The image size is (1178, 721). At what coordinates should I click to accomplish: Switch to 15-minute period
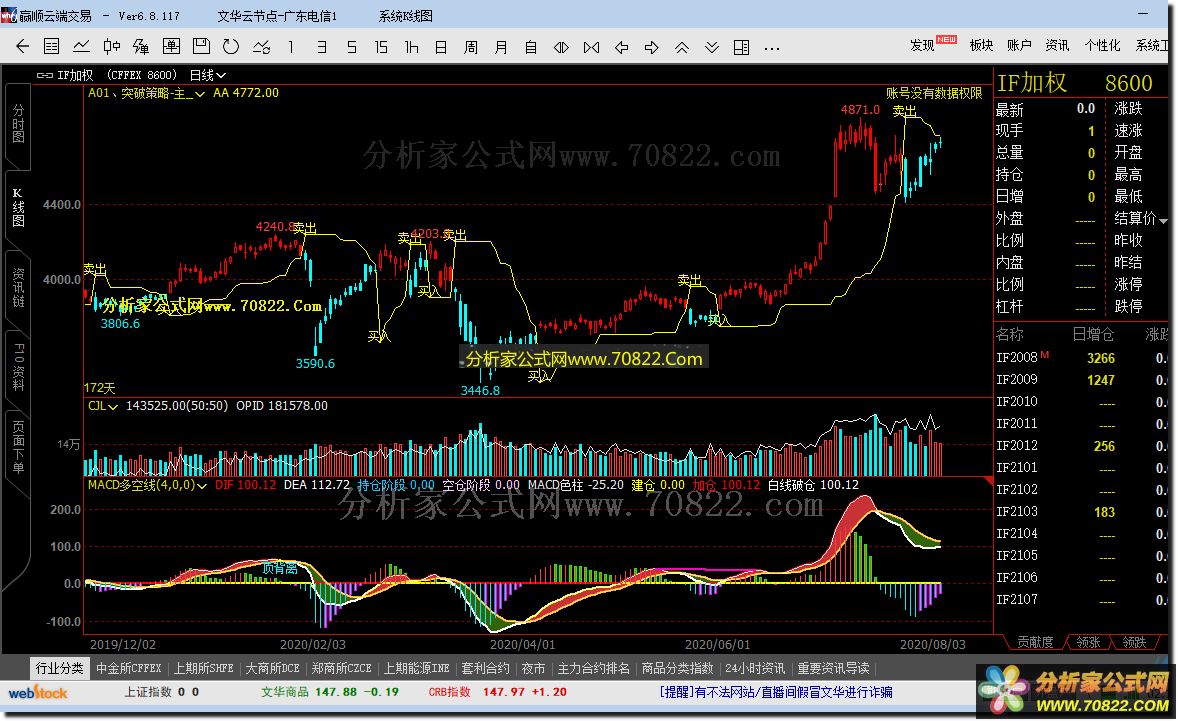point(381,47)
